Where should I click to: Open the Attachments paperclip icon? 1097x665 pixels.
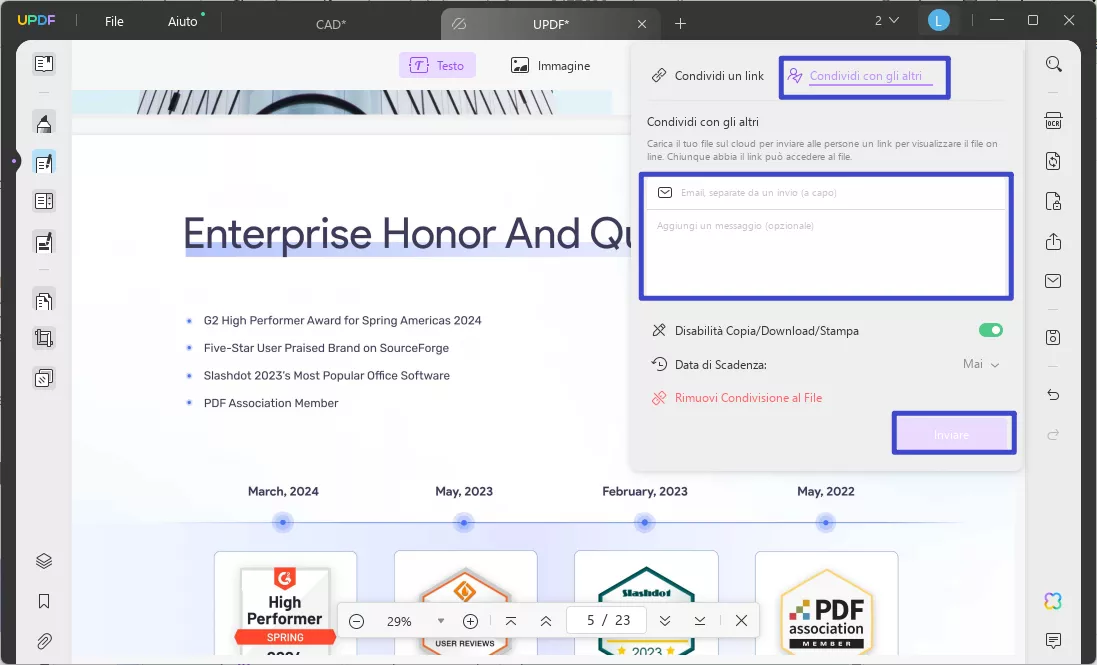[x=44, y=641]
